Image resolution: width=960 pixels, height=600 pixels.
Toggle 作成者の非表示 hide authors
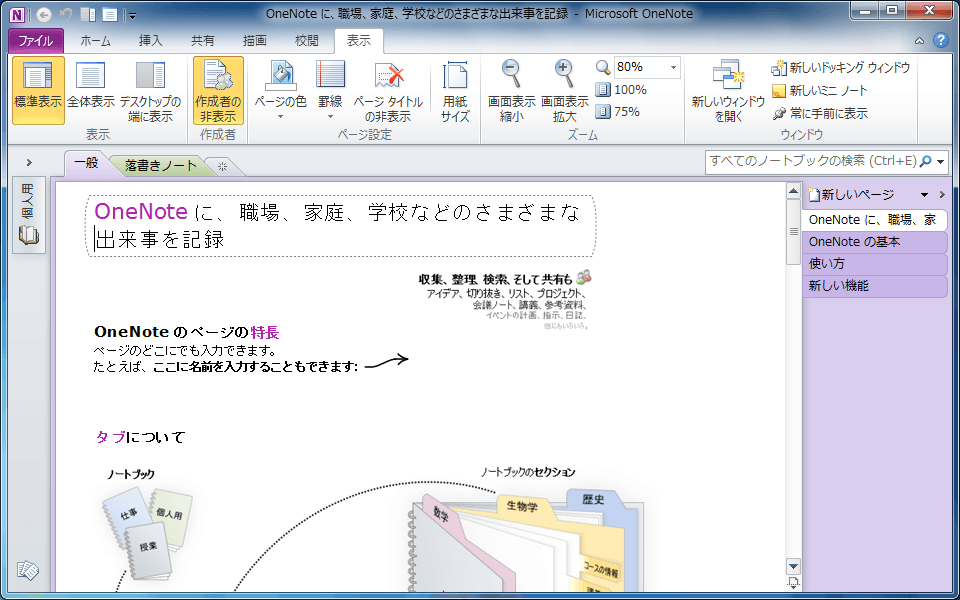[219, 91]
